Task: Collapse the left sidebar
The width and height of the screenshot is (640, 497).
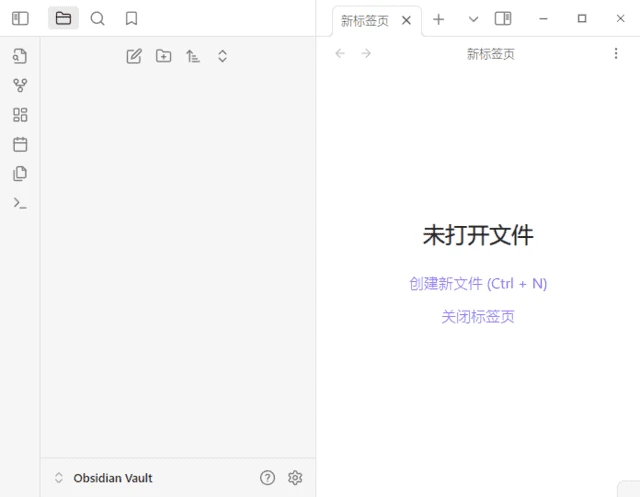Action: pyautogui.click(x=20, y=19)
